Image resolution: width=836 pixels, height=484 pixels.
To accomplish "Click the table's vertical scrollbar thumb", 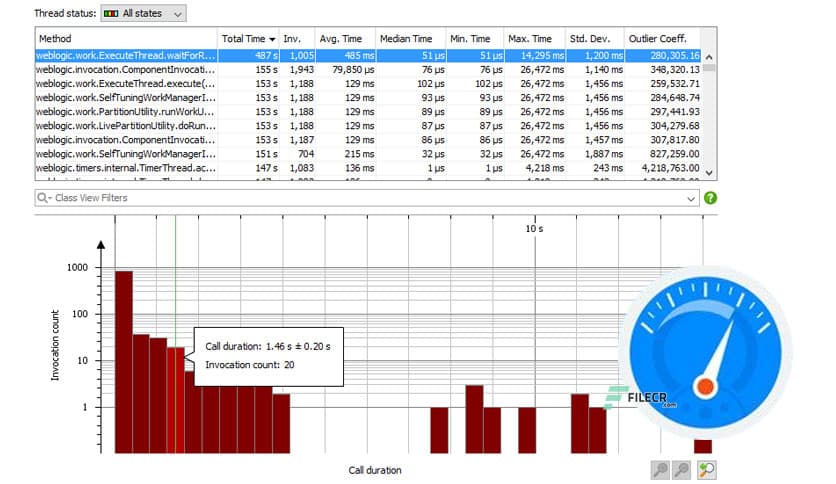I will [709, 68].
